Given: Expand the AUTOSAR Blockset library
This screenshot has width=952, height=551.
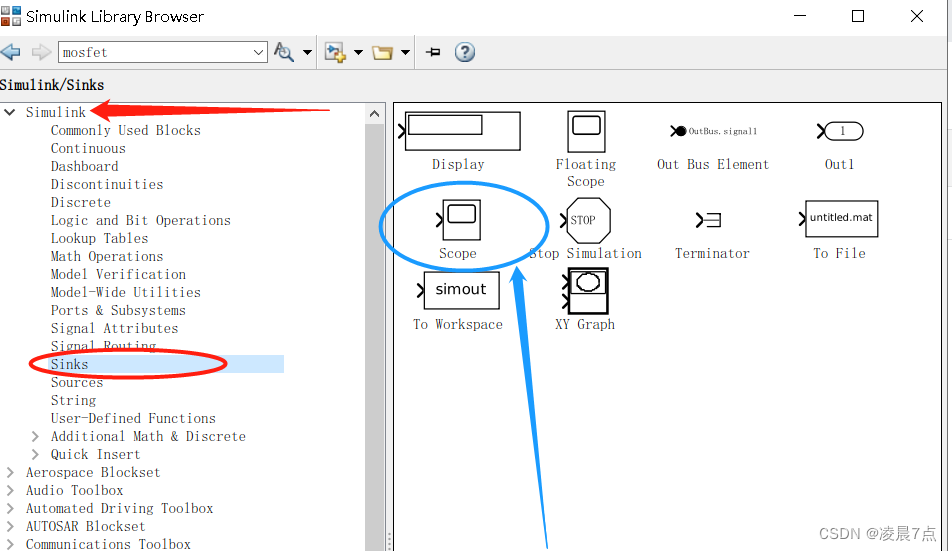Looking at the screenshot, I should click(x=10, y=526).
